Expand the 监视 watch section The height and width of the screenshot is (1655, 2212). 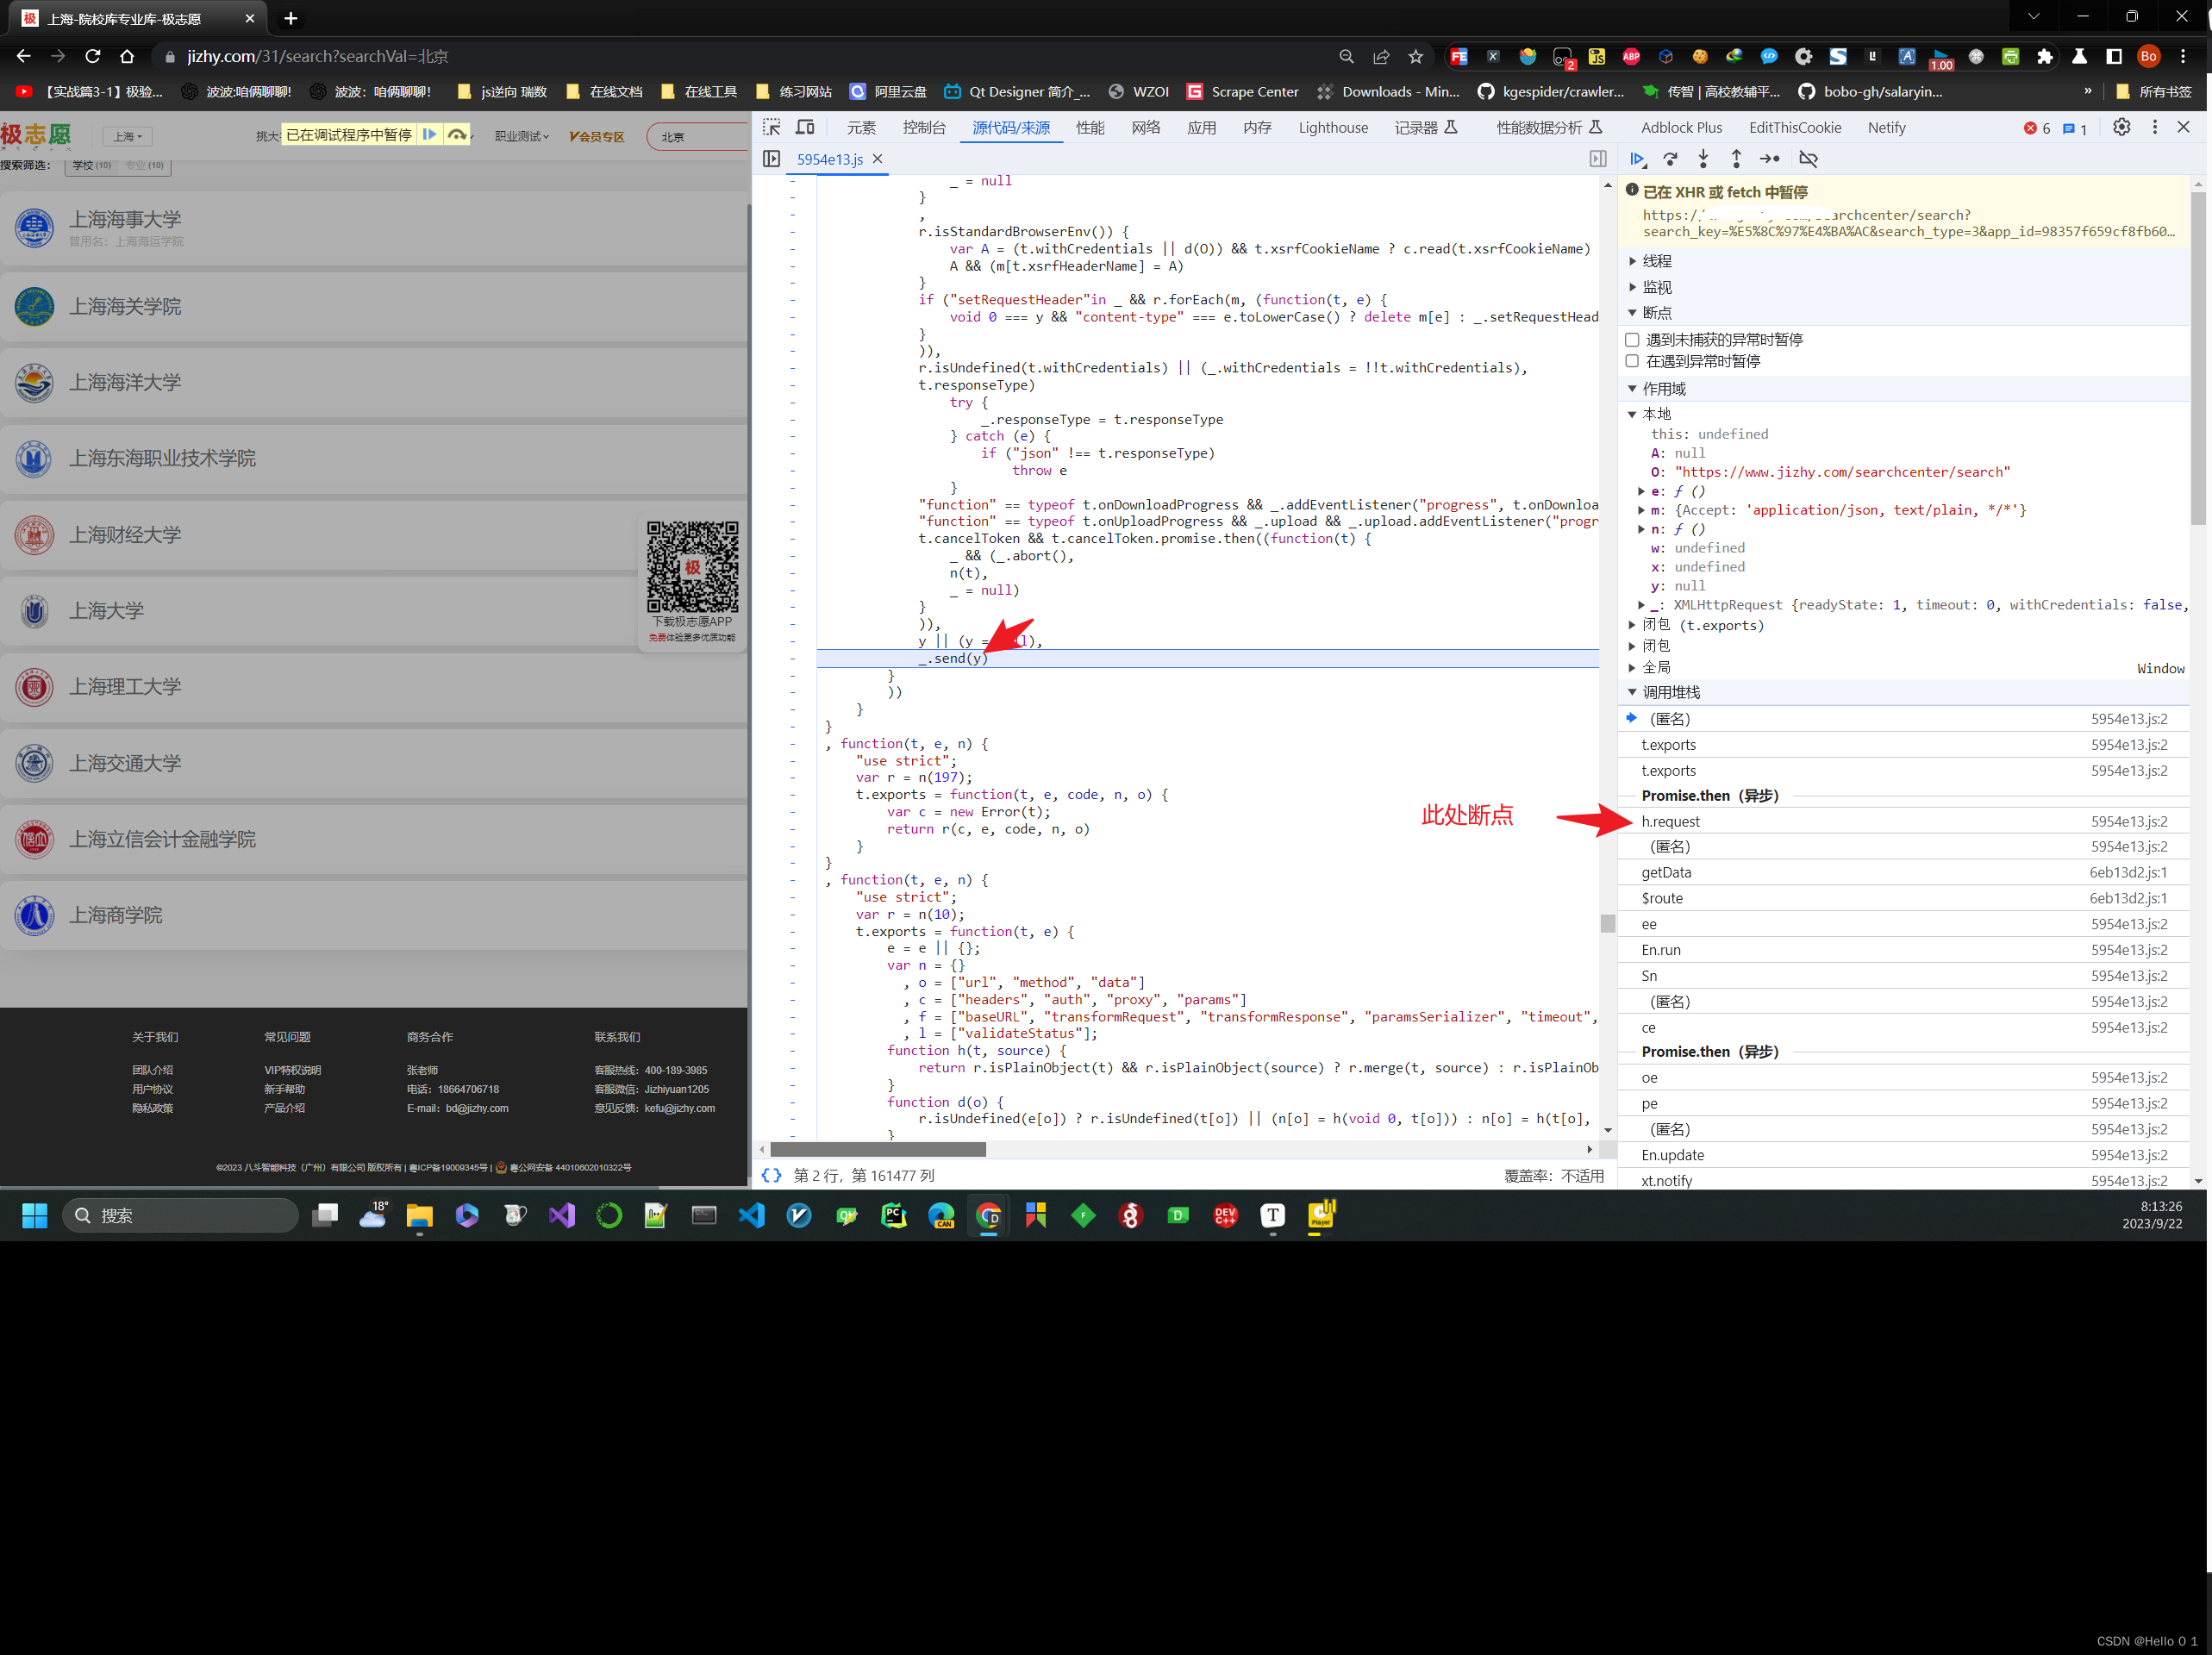tap(1656, 287)
